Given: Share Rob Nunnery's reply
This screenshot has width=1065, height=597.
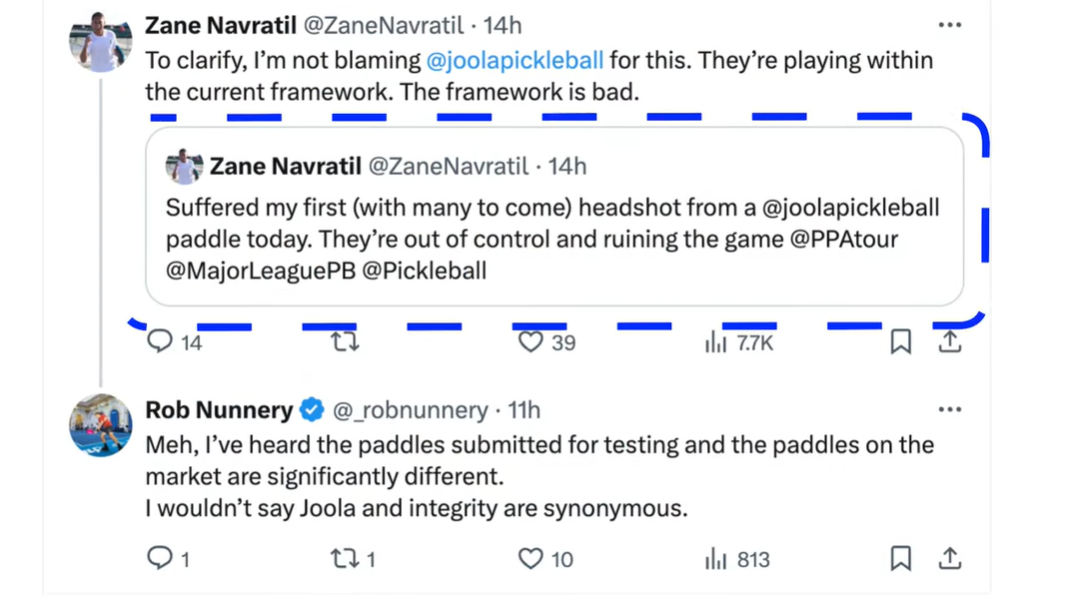Looking at the screenshot, I should [x=950, y=558].
